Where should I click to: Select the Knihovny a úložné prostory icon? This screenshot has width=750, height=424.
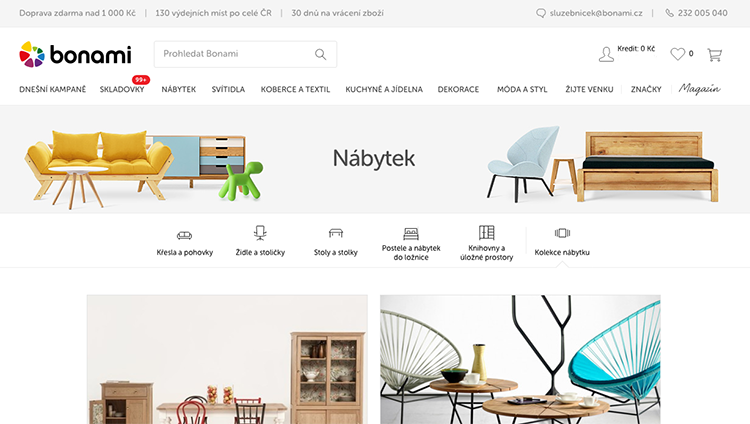(486, 233)
